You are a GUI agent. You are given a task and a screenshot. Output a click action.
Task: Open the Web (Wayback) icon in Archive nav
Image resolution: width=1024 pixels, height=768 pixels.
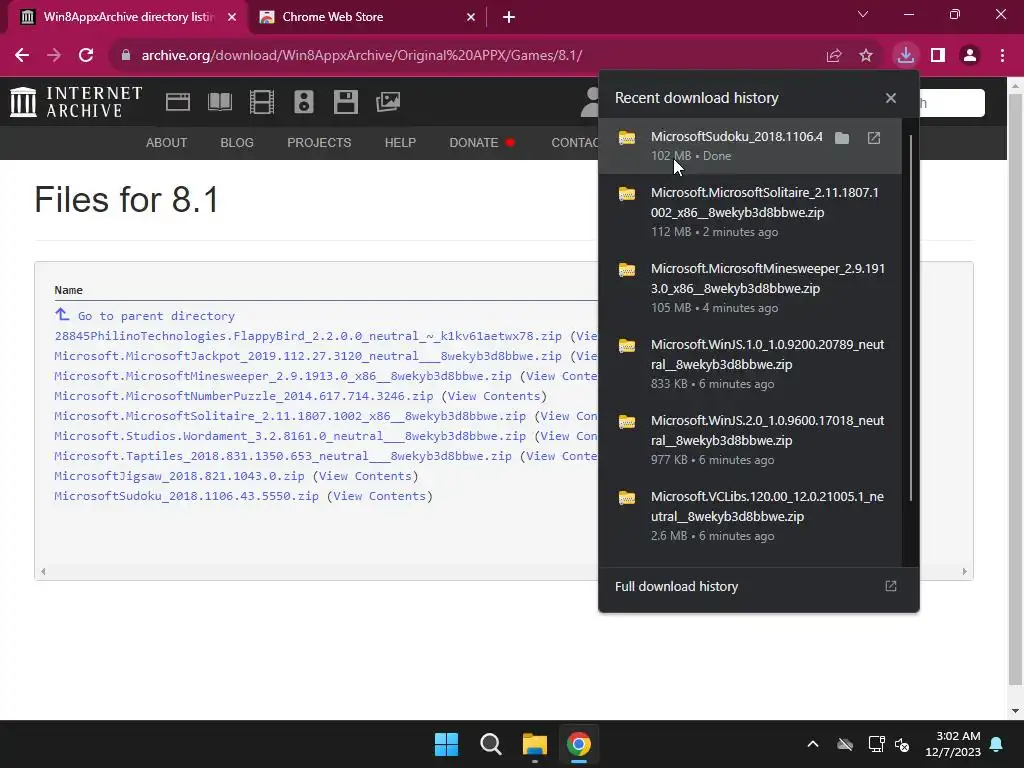tap(178, 102)
